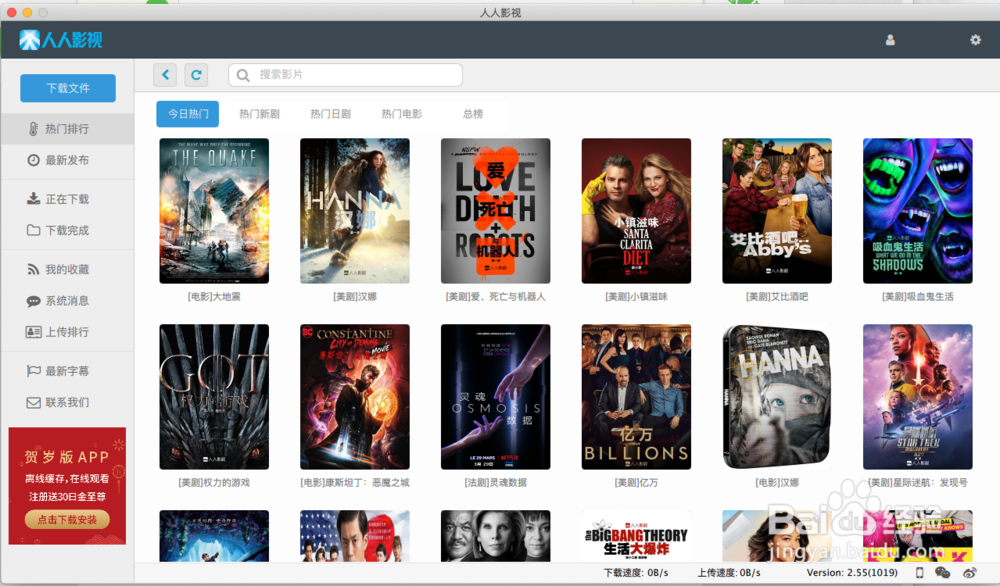This screenshot has height=586, width=1000.
Task: Click the envelope icon beside 联系我们
Action: click(33, 402)
